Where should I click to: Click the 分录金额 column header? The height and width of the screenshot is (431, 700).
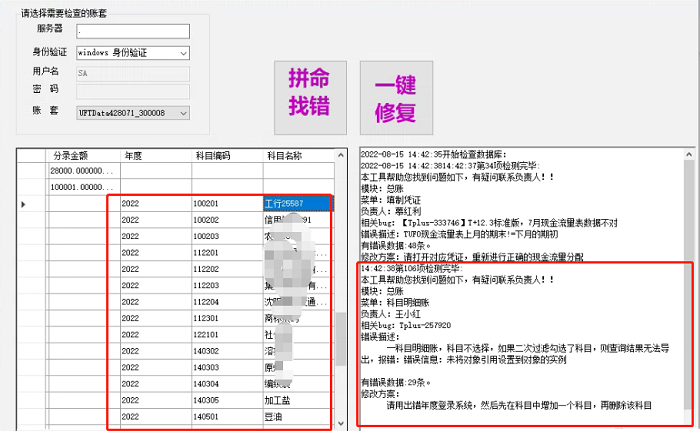[x=83, y=155]
